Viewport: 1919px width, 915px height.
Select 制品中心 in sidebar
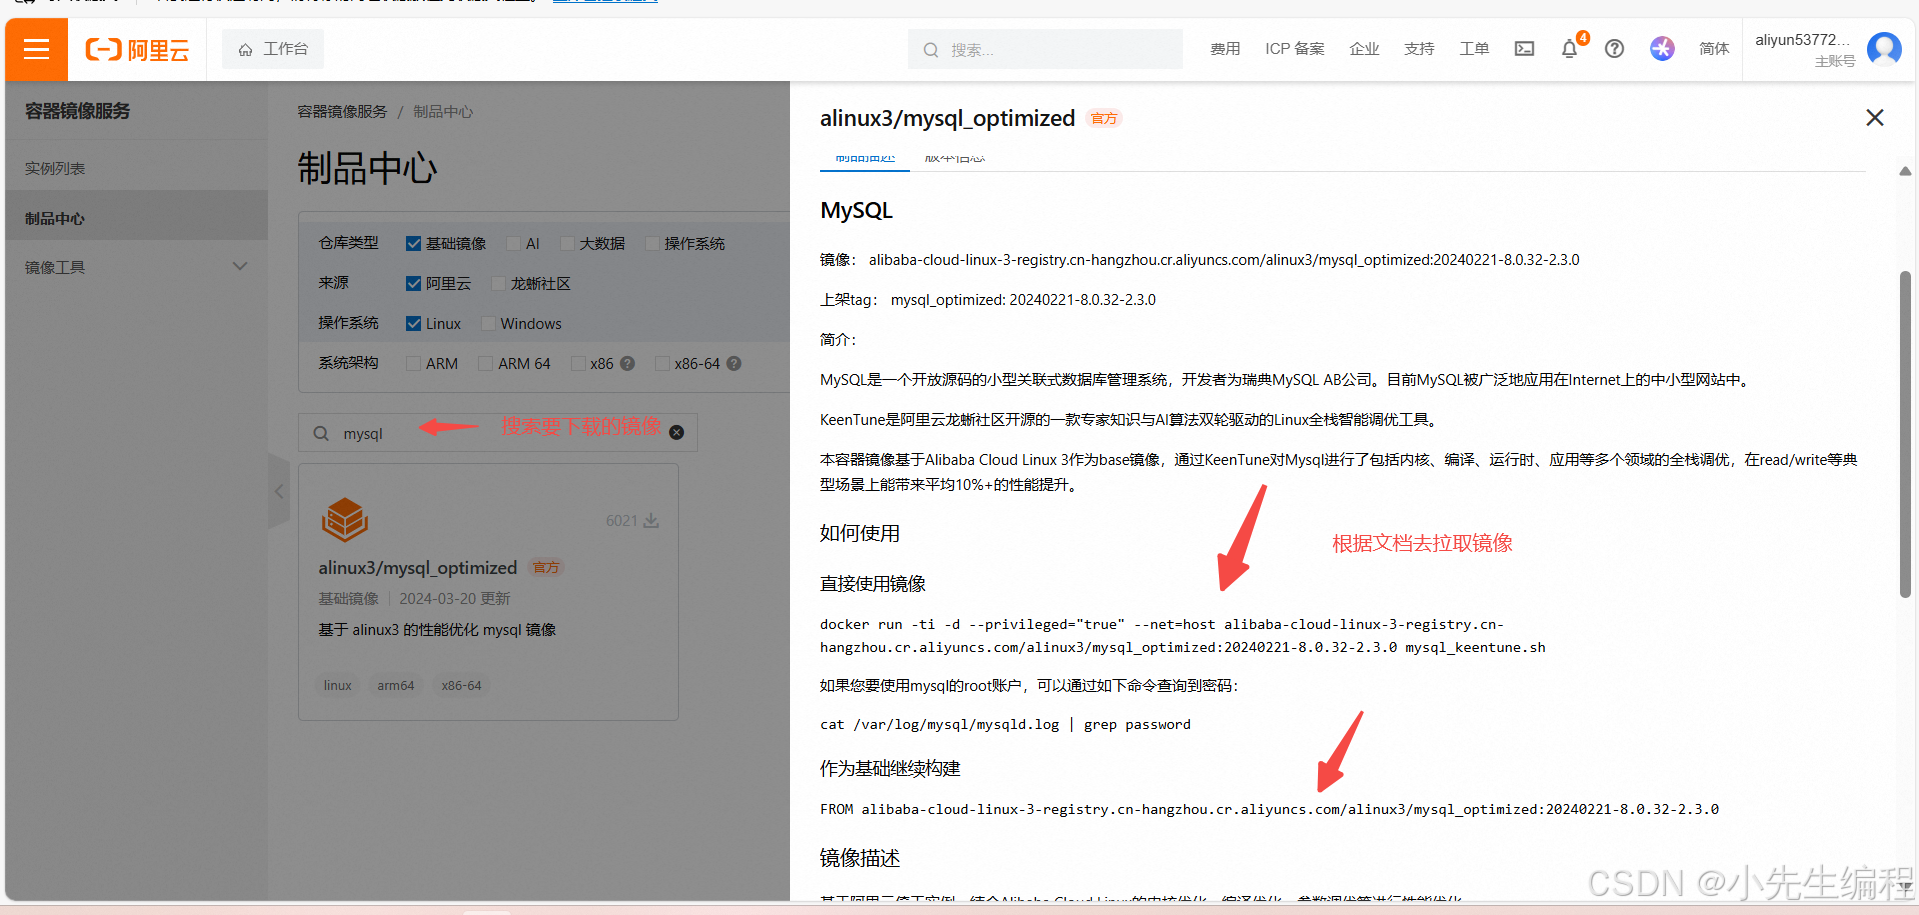point(137,218)
